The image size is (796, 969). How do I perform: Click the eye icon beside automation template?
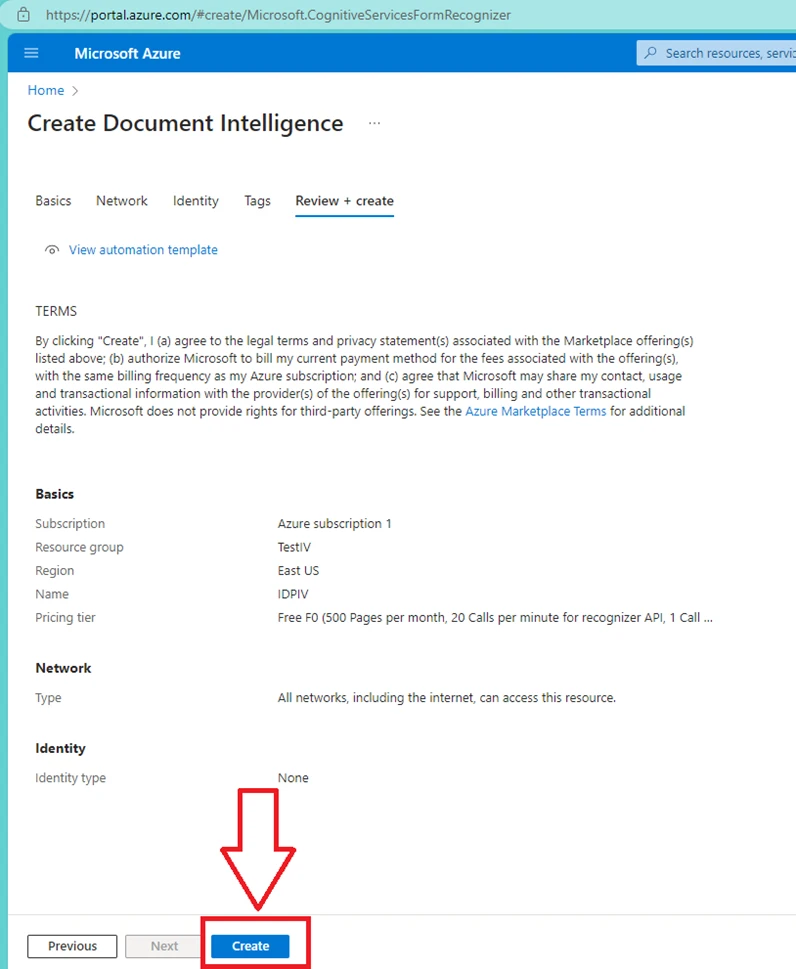[x=52, y=250]
